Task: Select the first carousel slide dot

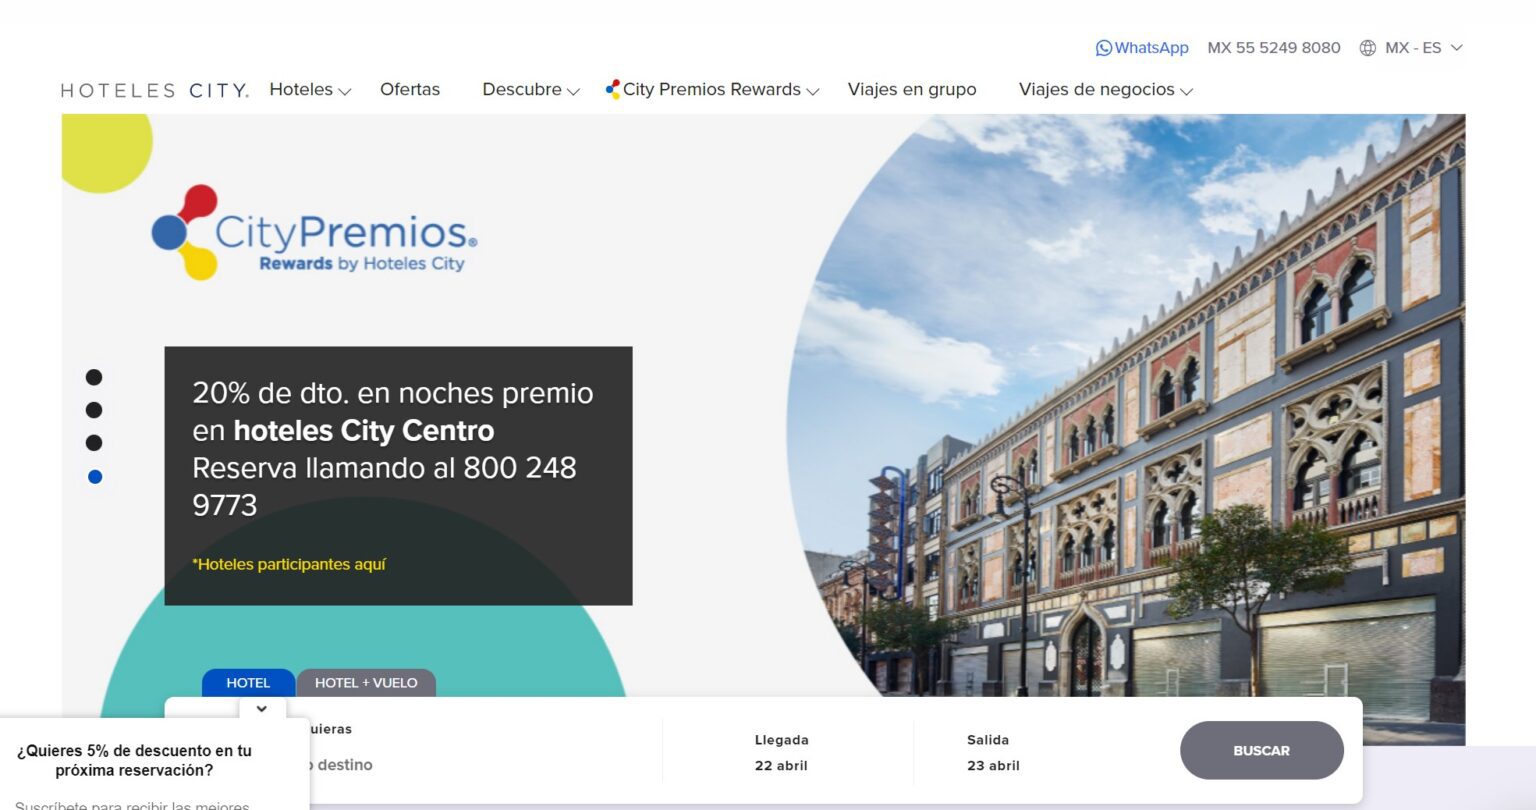Action: point(94,377)
